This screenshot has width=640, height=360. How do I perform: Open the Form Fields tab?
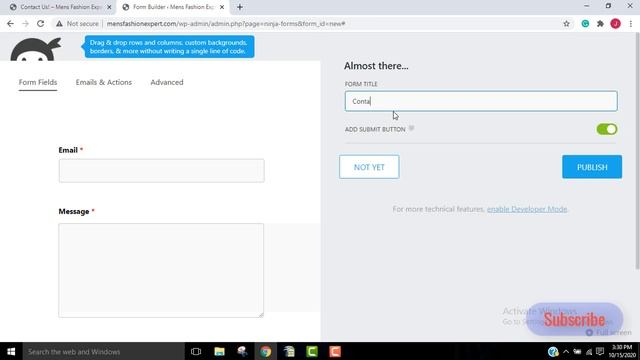[38, 82]
